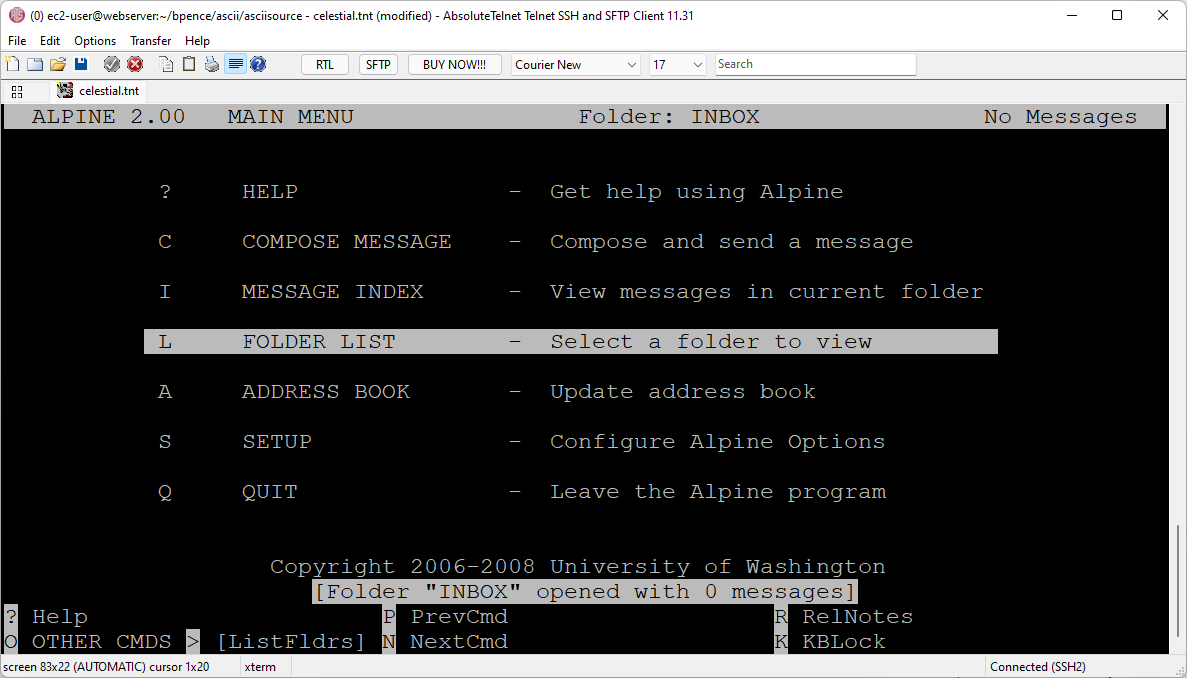
Task: Open the Courier New font dropdown
Action: (x=576, y=64)
